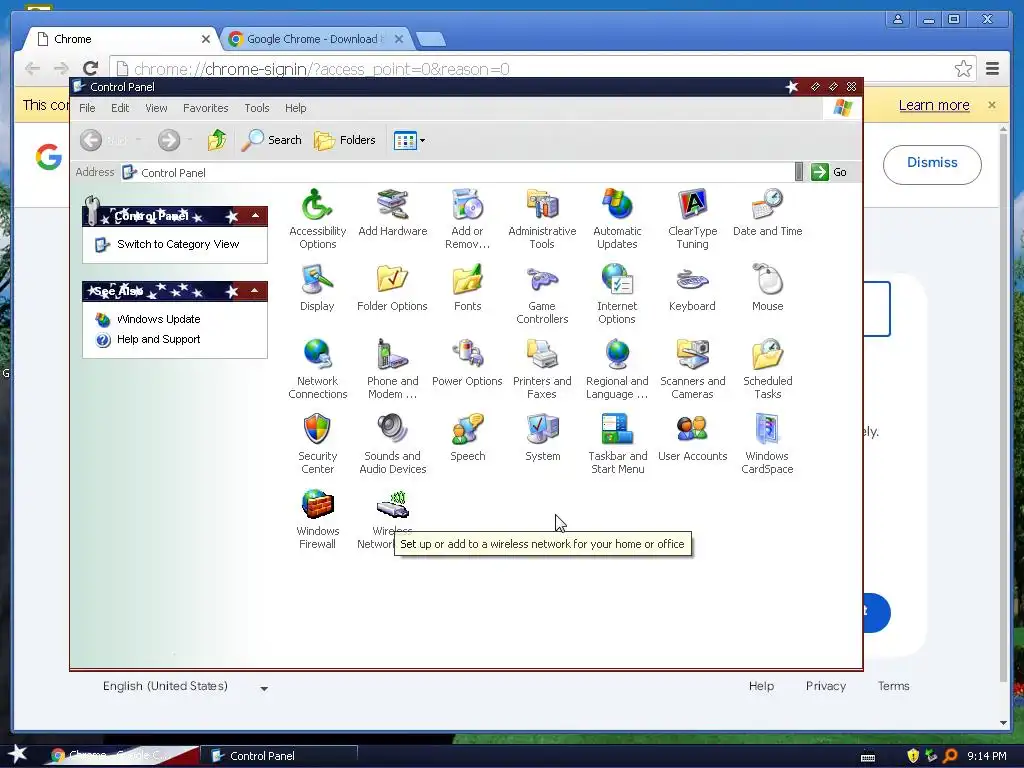1024x768 pixels.
Task: Click the Control Panel address field
Action: (457, 172)
